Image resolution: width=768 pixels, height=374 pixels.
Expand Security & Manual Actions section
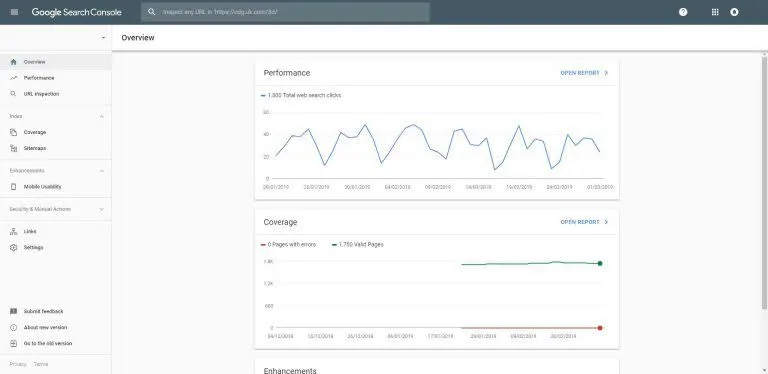102,209
